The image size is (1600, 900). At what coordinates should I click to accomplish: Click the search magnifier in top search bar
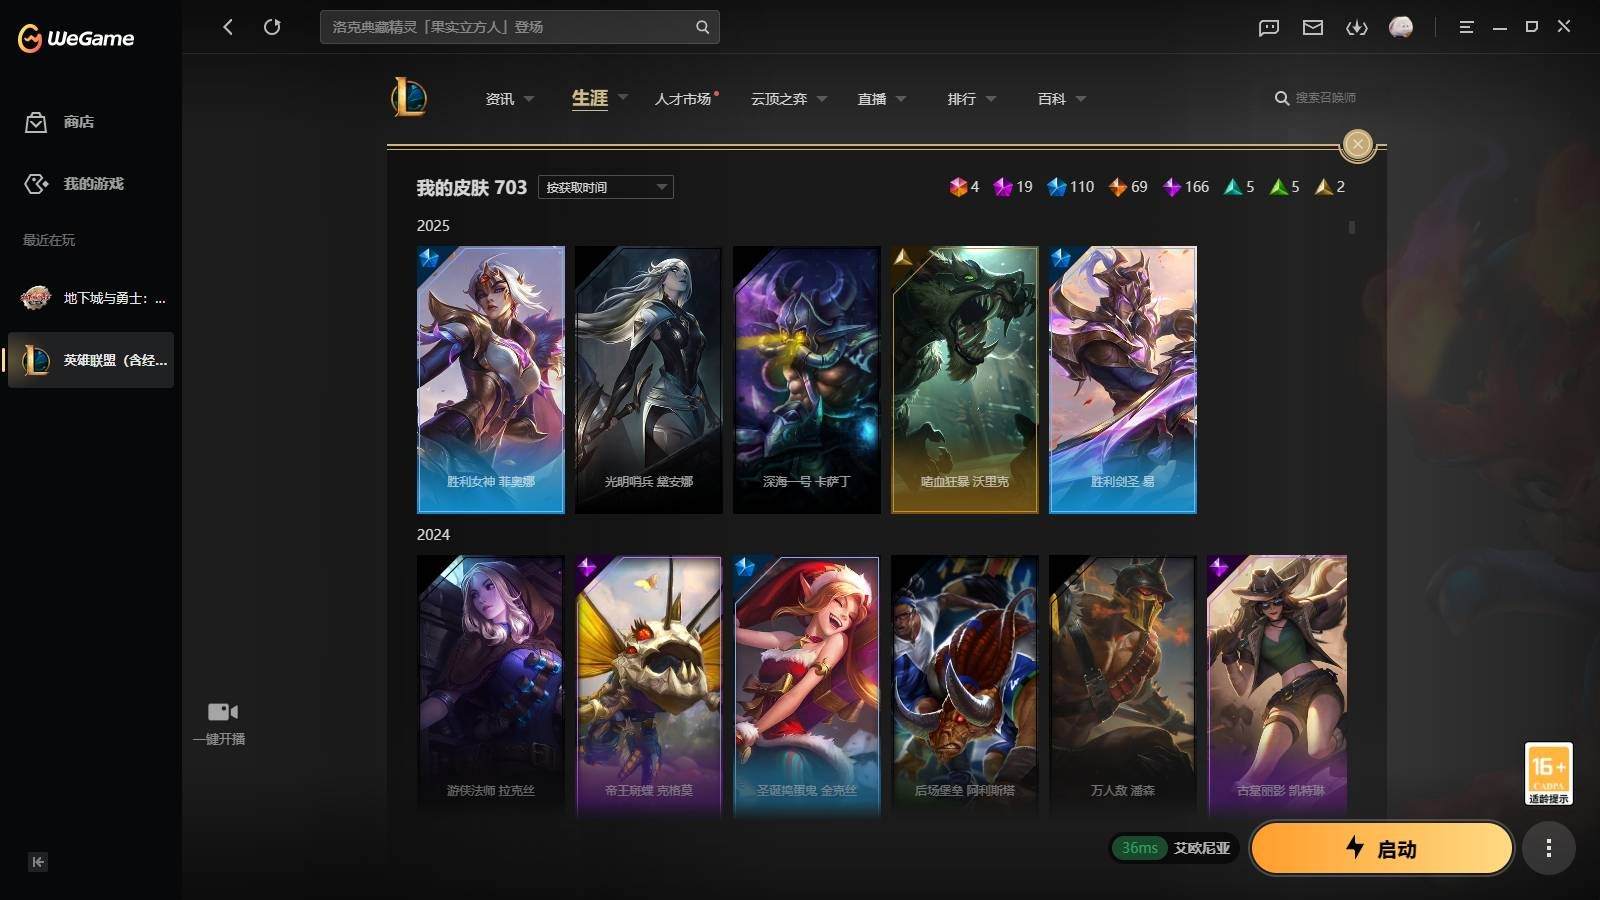point(702,27)
